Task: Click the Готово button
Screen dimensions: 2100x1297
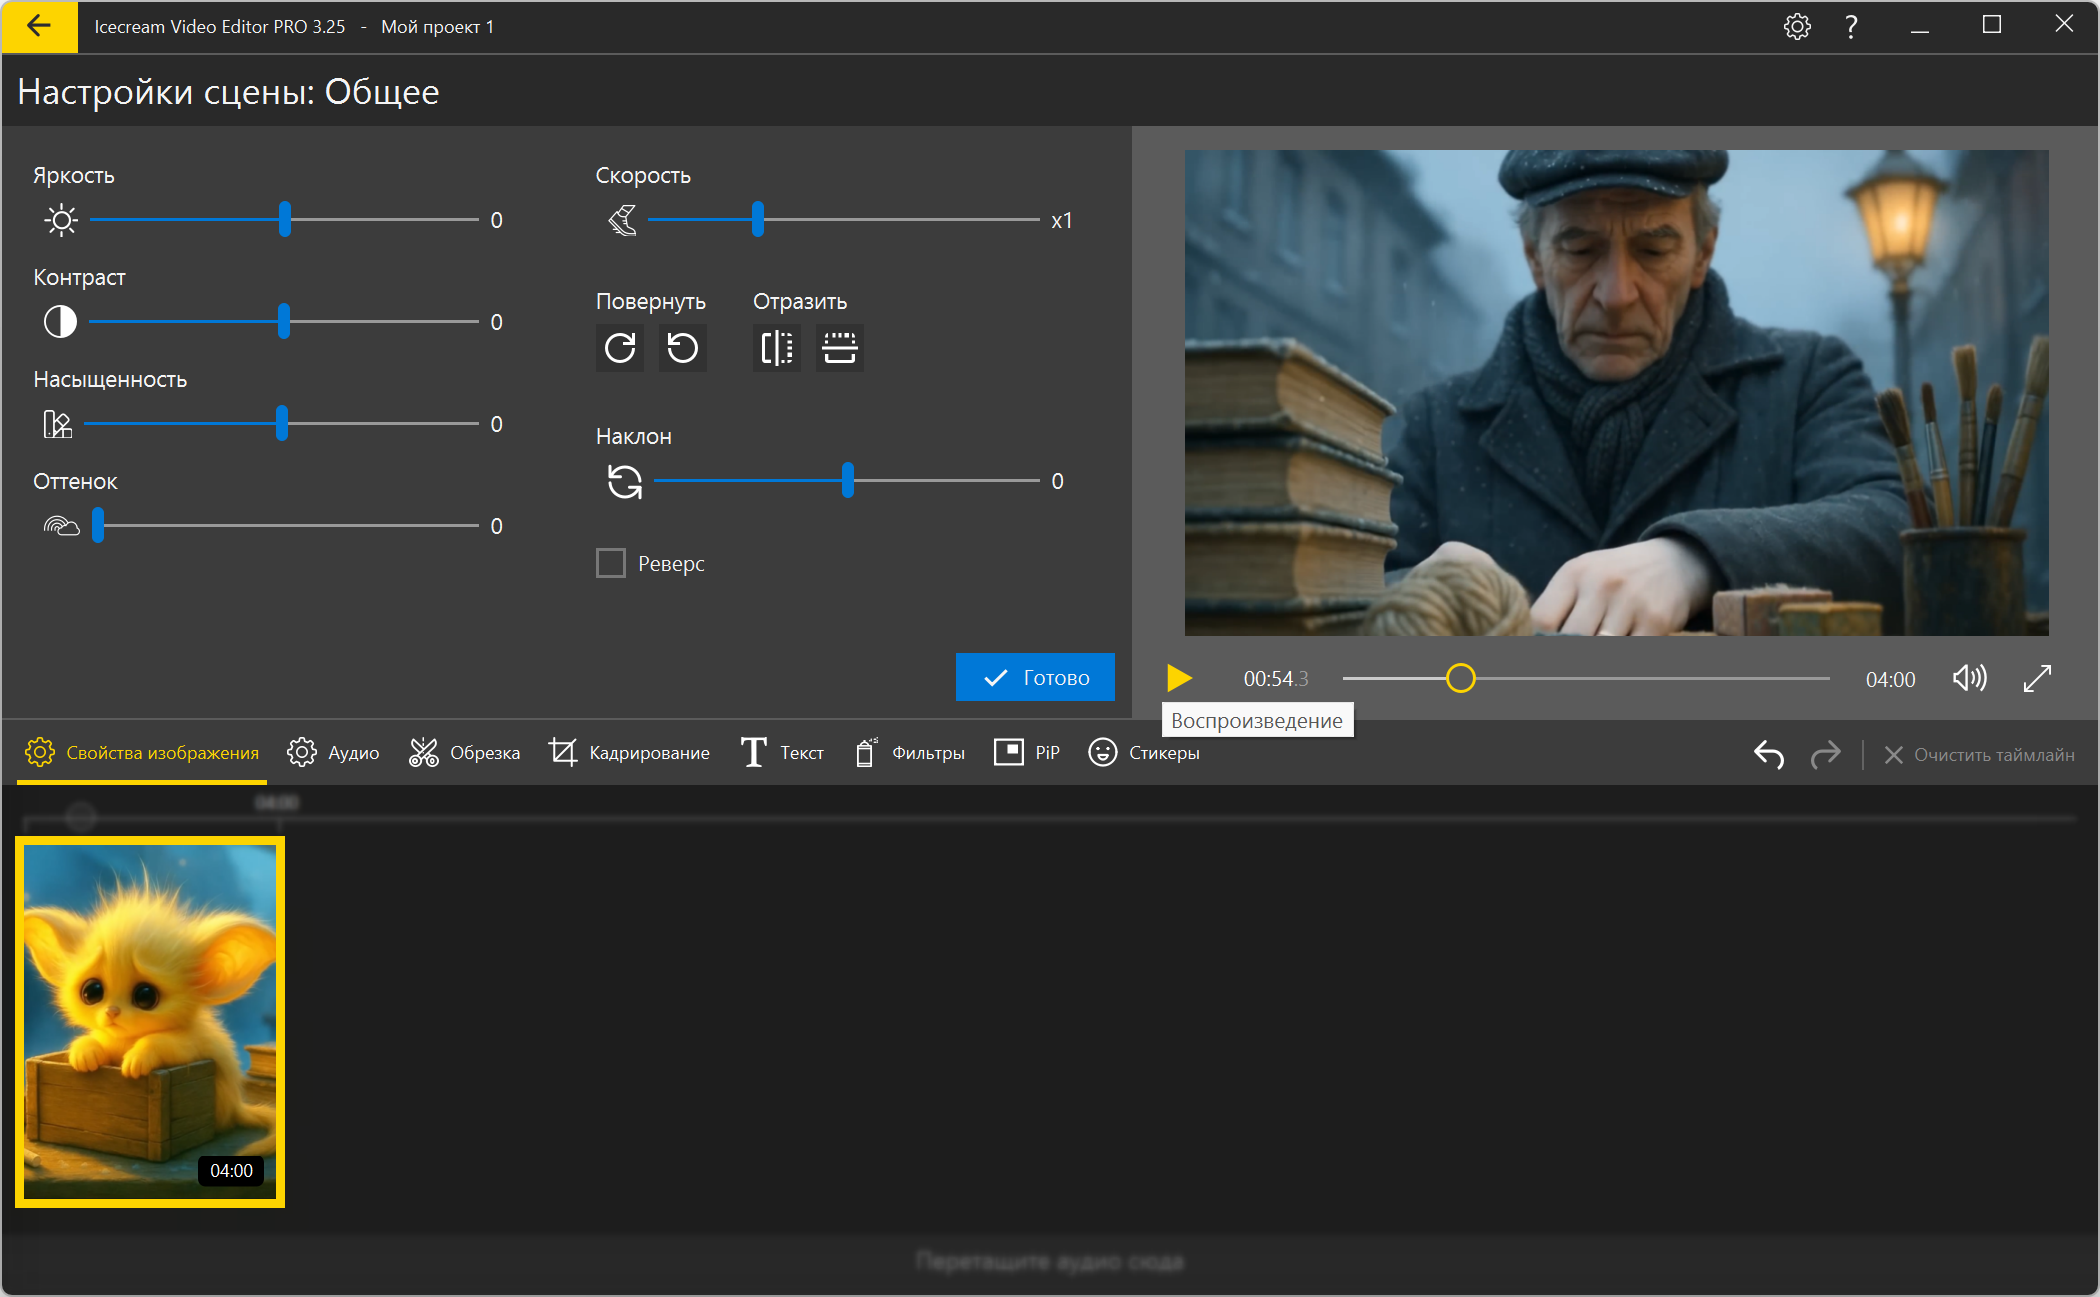Action: point(1035,678)
